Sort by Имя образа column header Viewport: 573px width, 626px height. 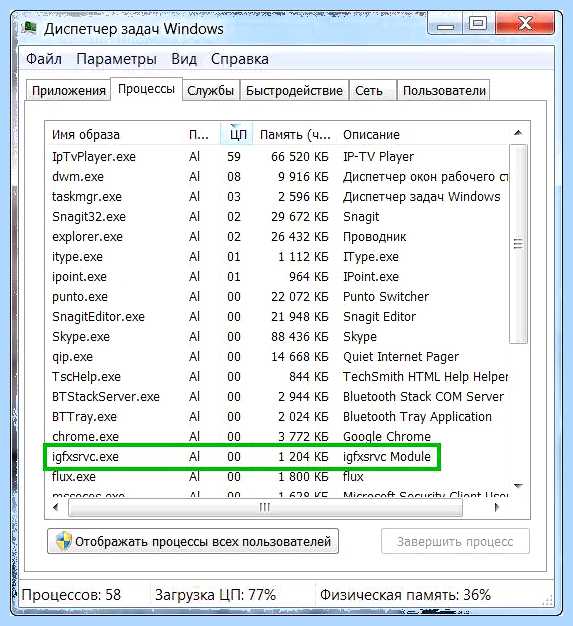(114, 135)
